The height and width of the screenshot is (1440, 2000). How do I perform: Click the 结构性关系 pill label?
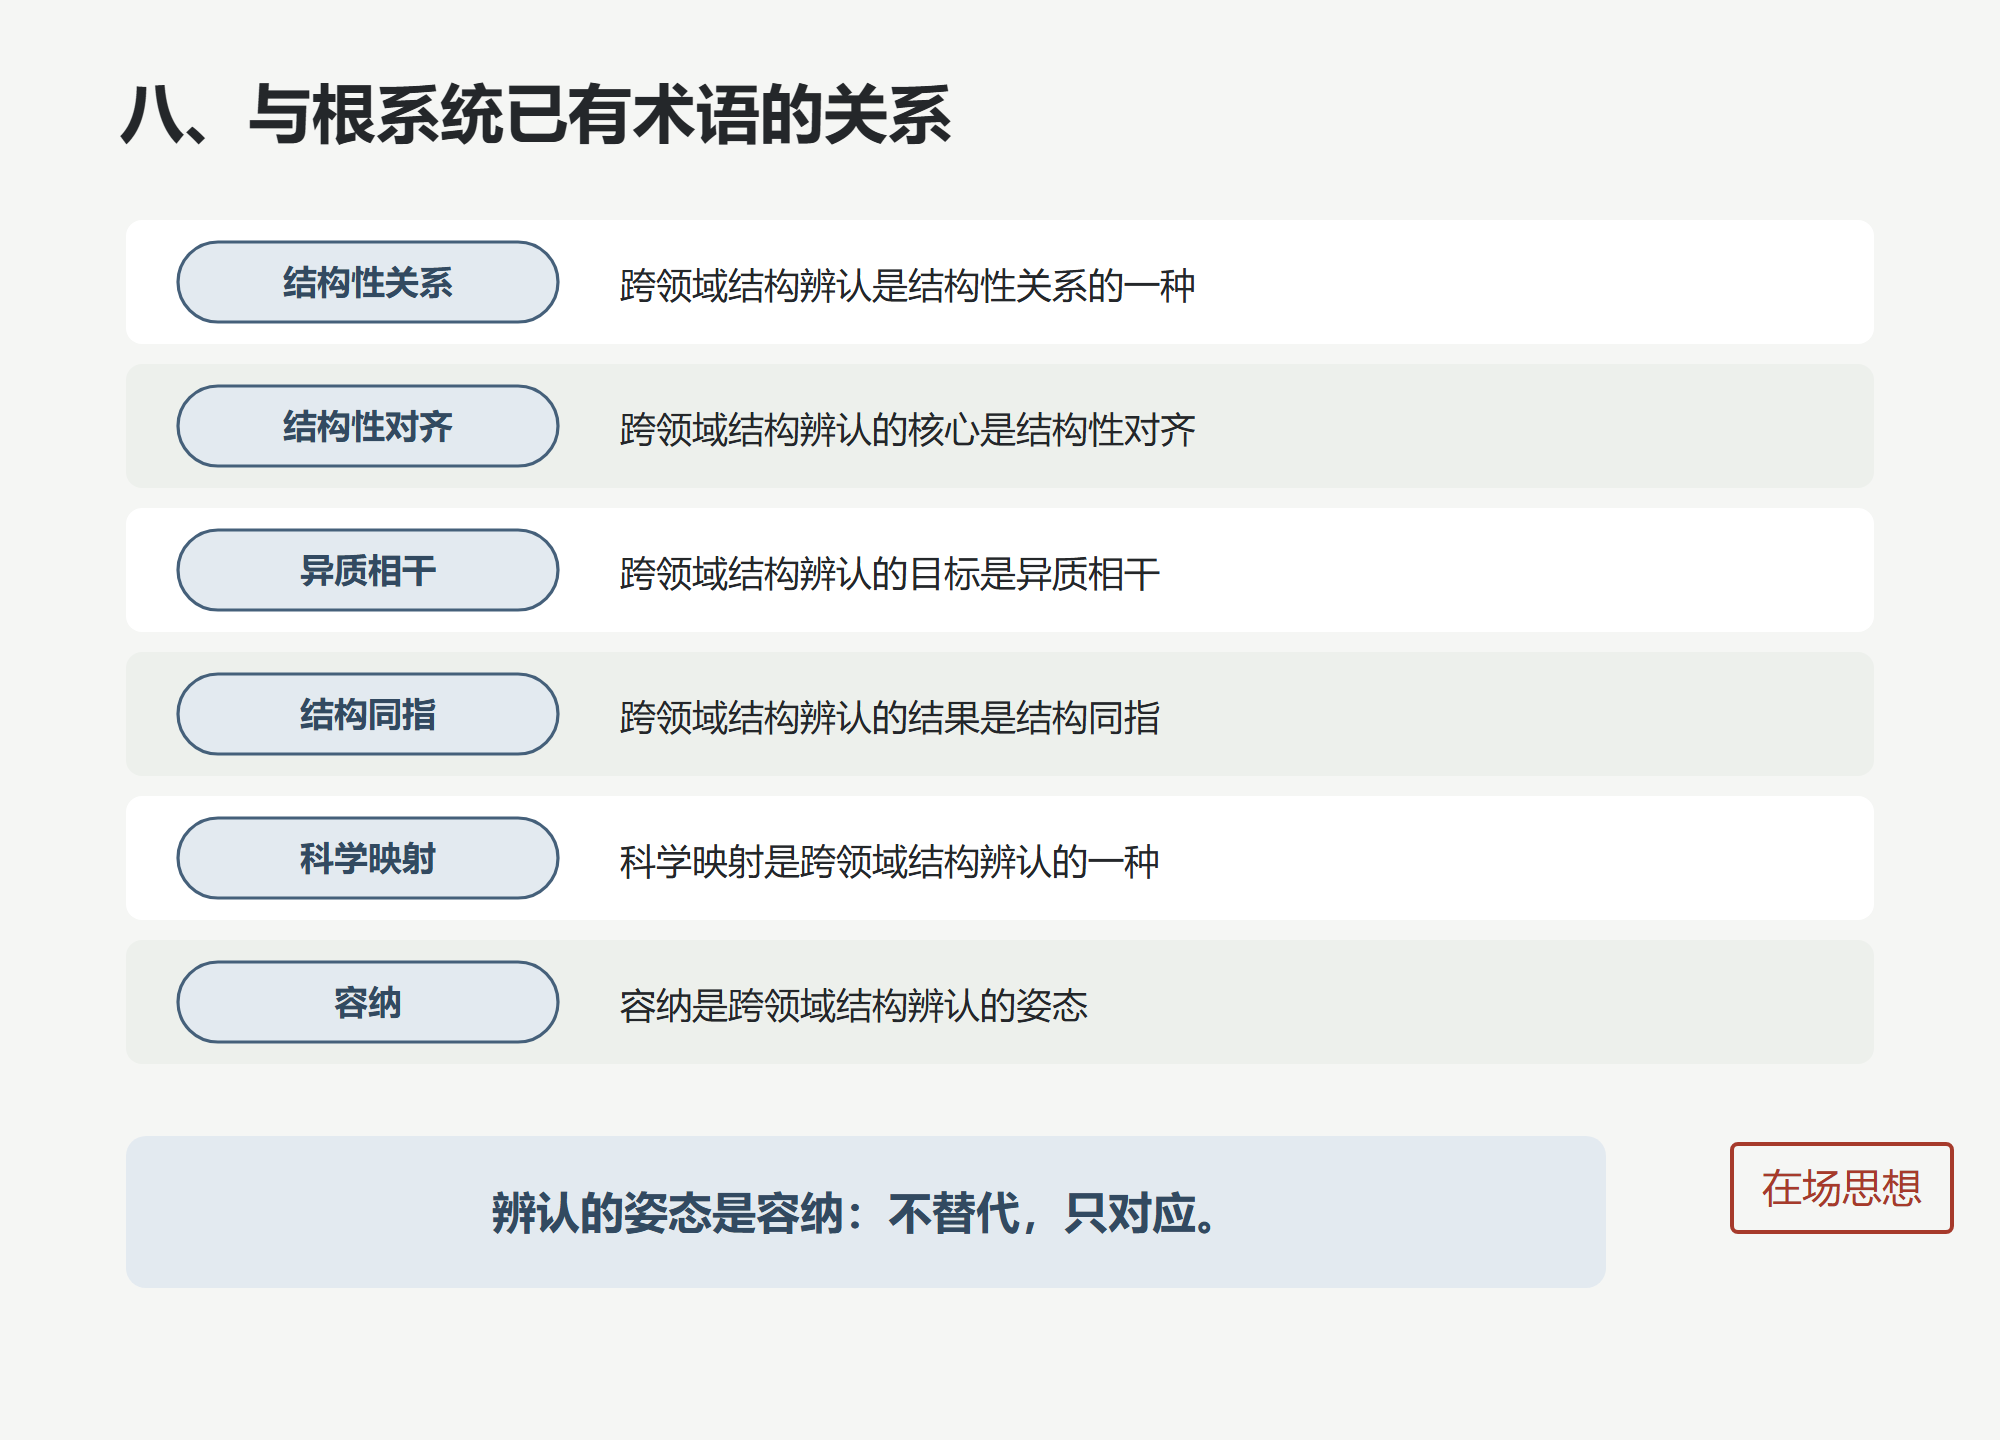368,282
